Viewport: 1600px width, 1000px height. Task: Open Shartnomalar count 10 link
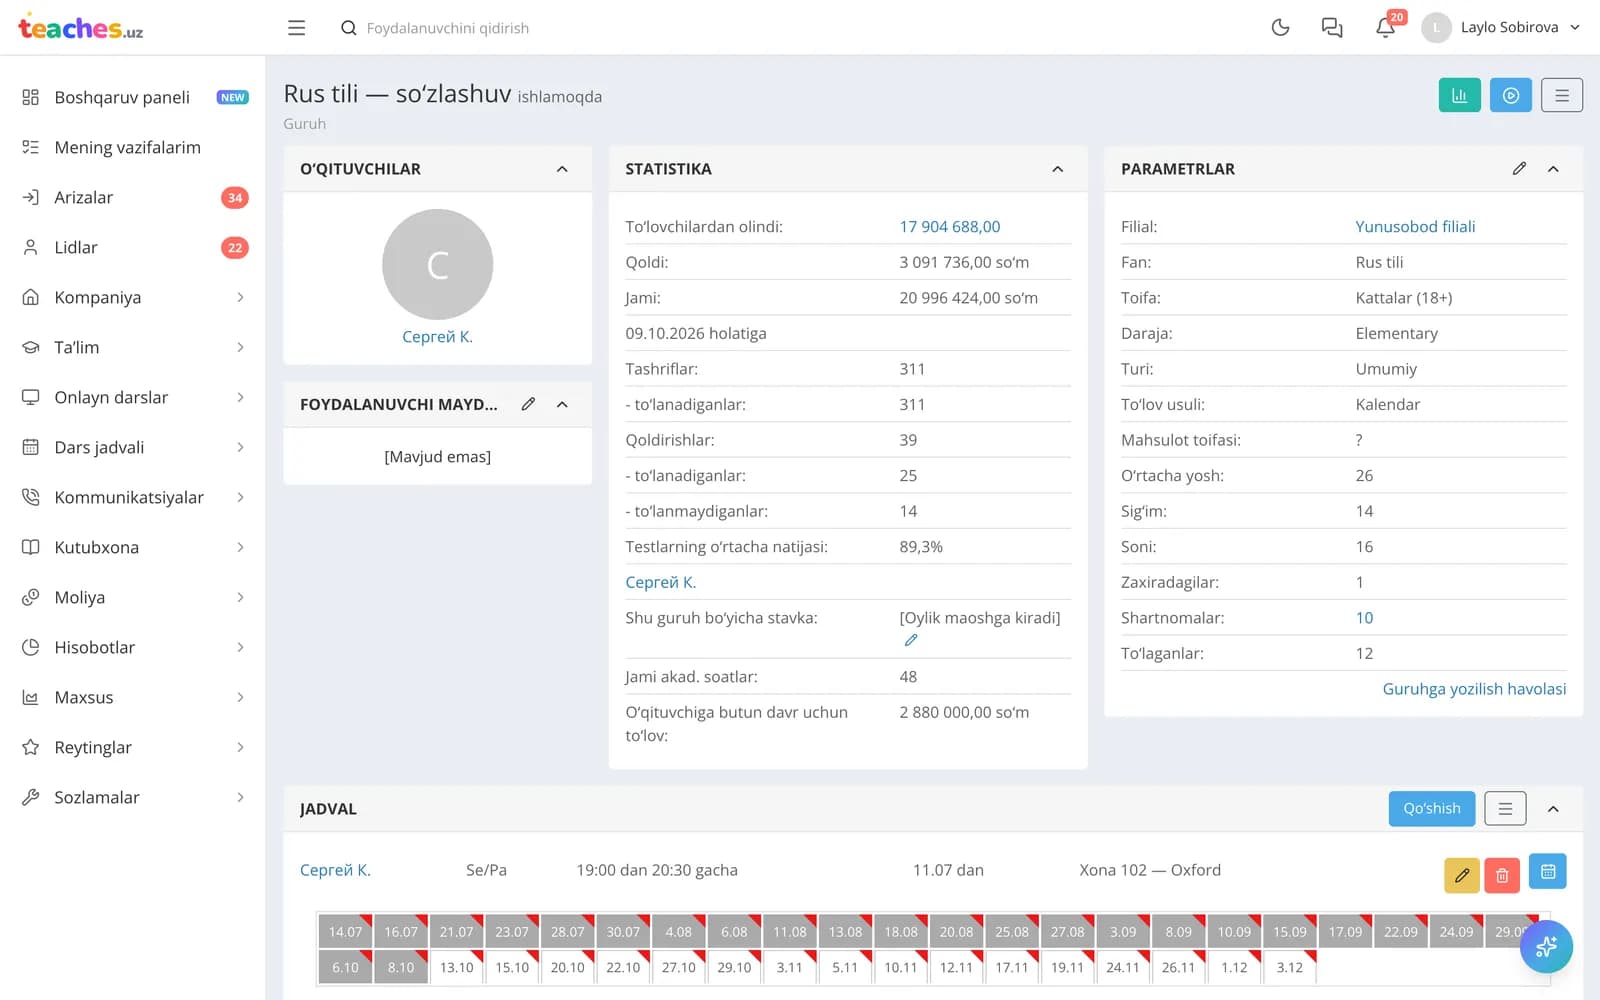[1364, 618]
